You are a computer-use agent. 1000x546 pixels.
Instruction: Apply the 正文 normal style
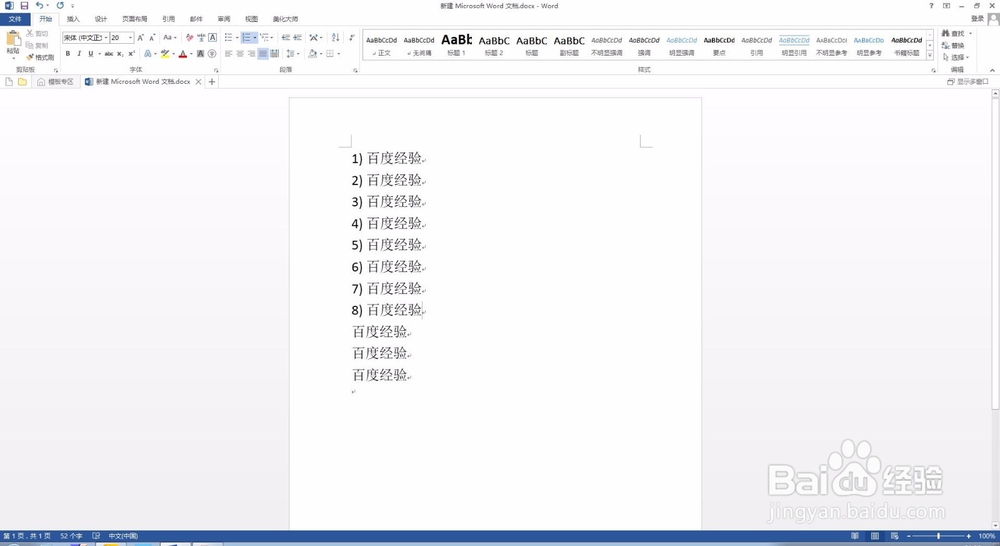[x=381, y=45]
